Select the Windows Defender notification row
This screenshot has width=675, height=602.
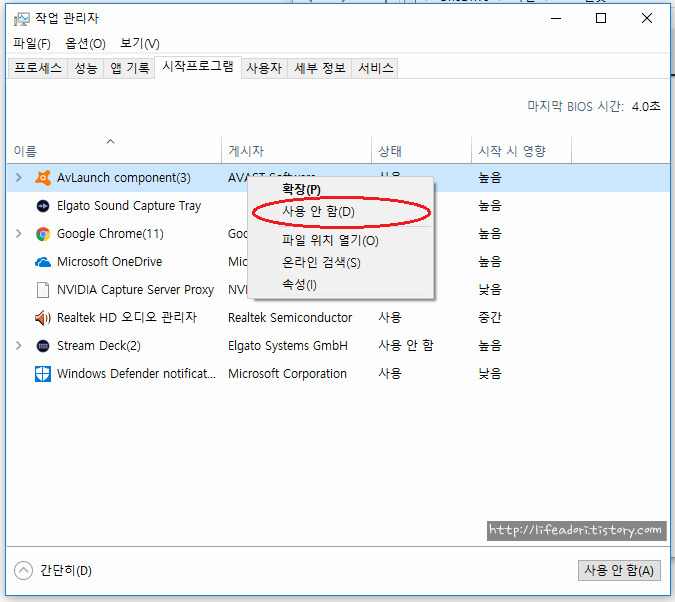tap(338, 374)
